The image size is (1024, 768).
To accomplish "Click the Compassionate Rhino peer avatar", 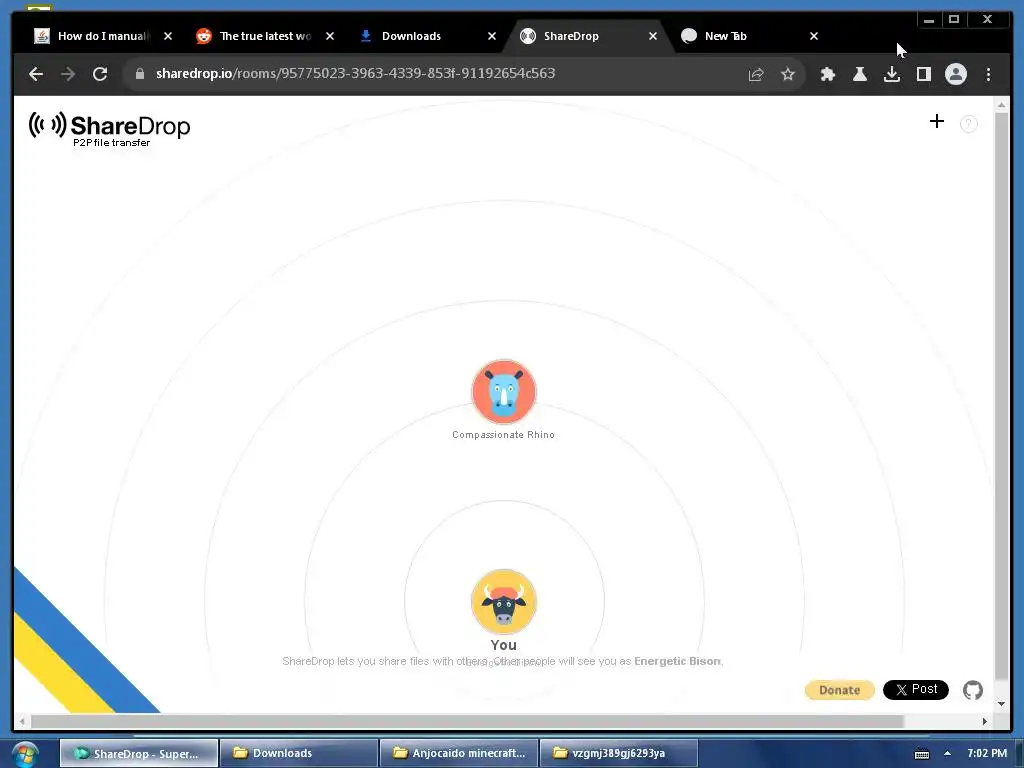I will coord(504,392).
